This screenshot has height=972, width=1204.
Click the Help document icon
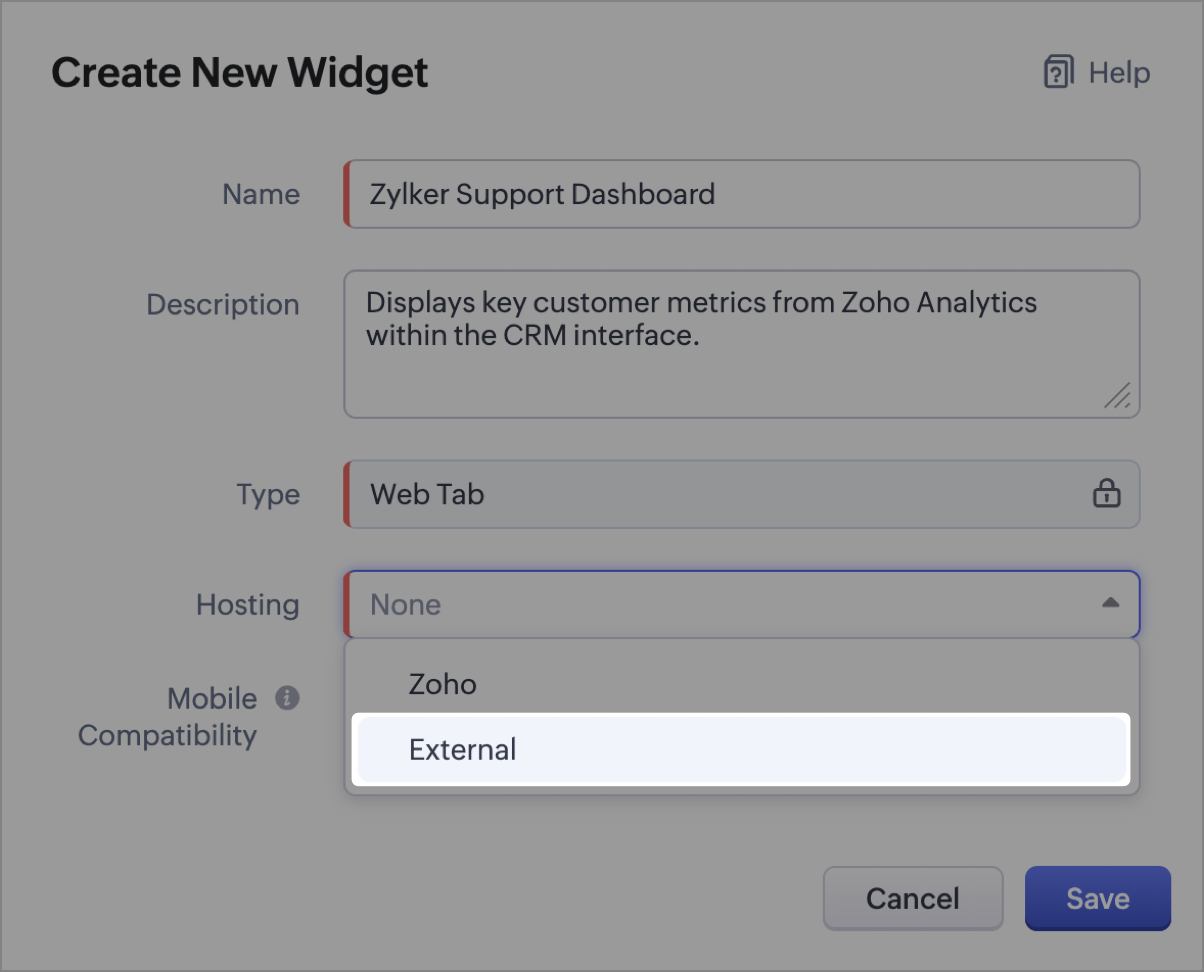[1059, 73]
